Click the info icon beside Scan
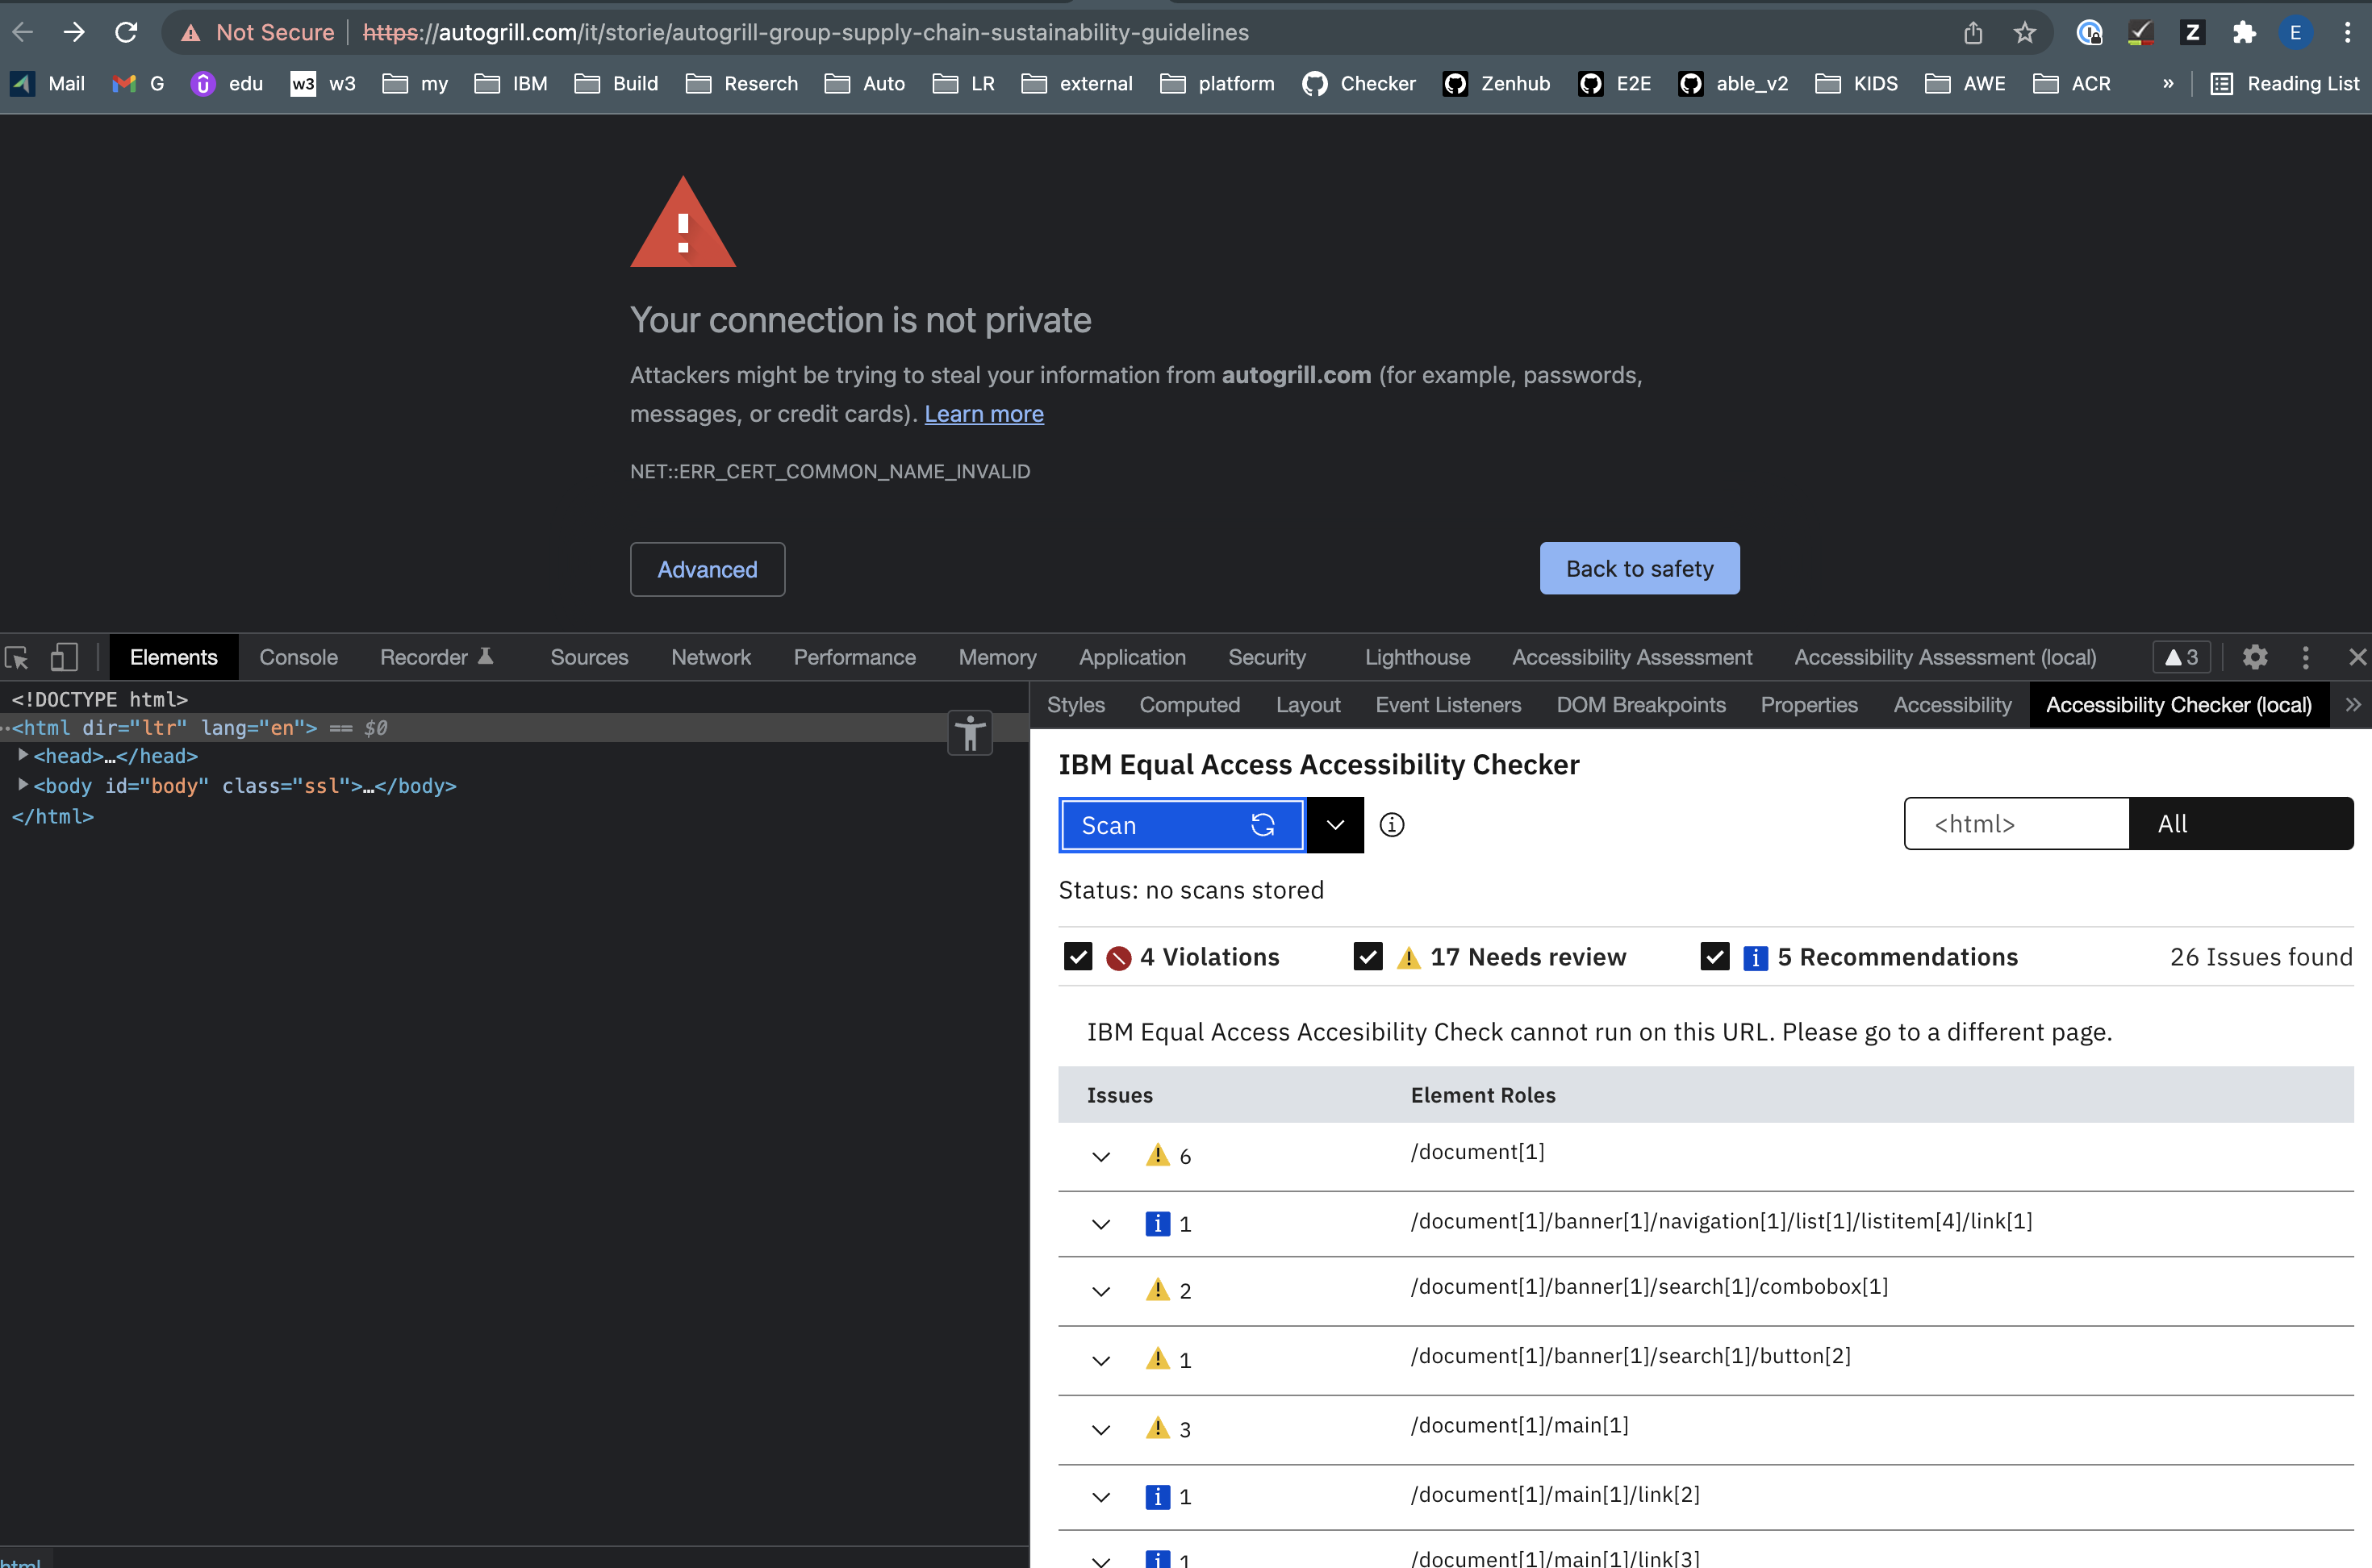The image size is (2372, 1568). click(x=1391, y=825)
